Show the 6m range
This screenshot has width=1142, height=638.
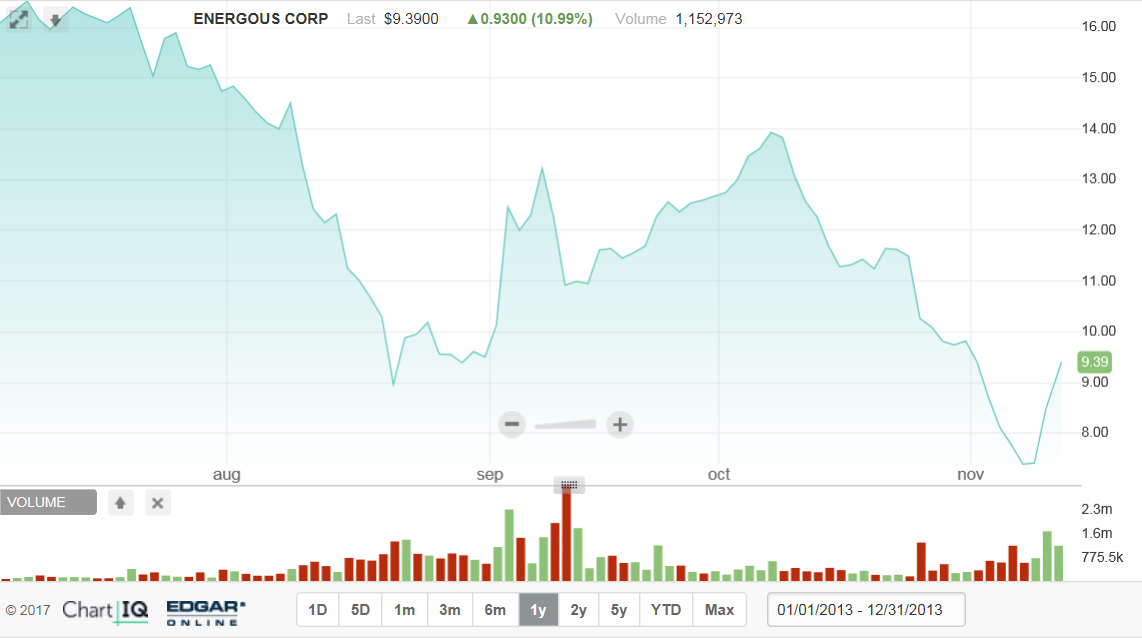point(495,610)
